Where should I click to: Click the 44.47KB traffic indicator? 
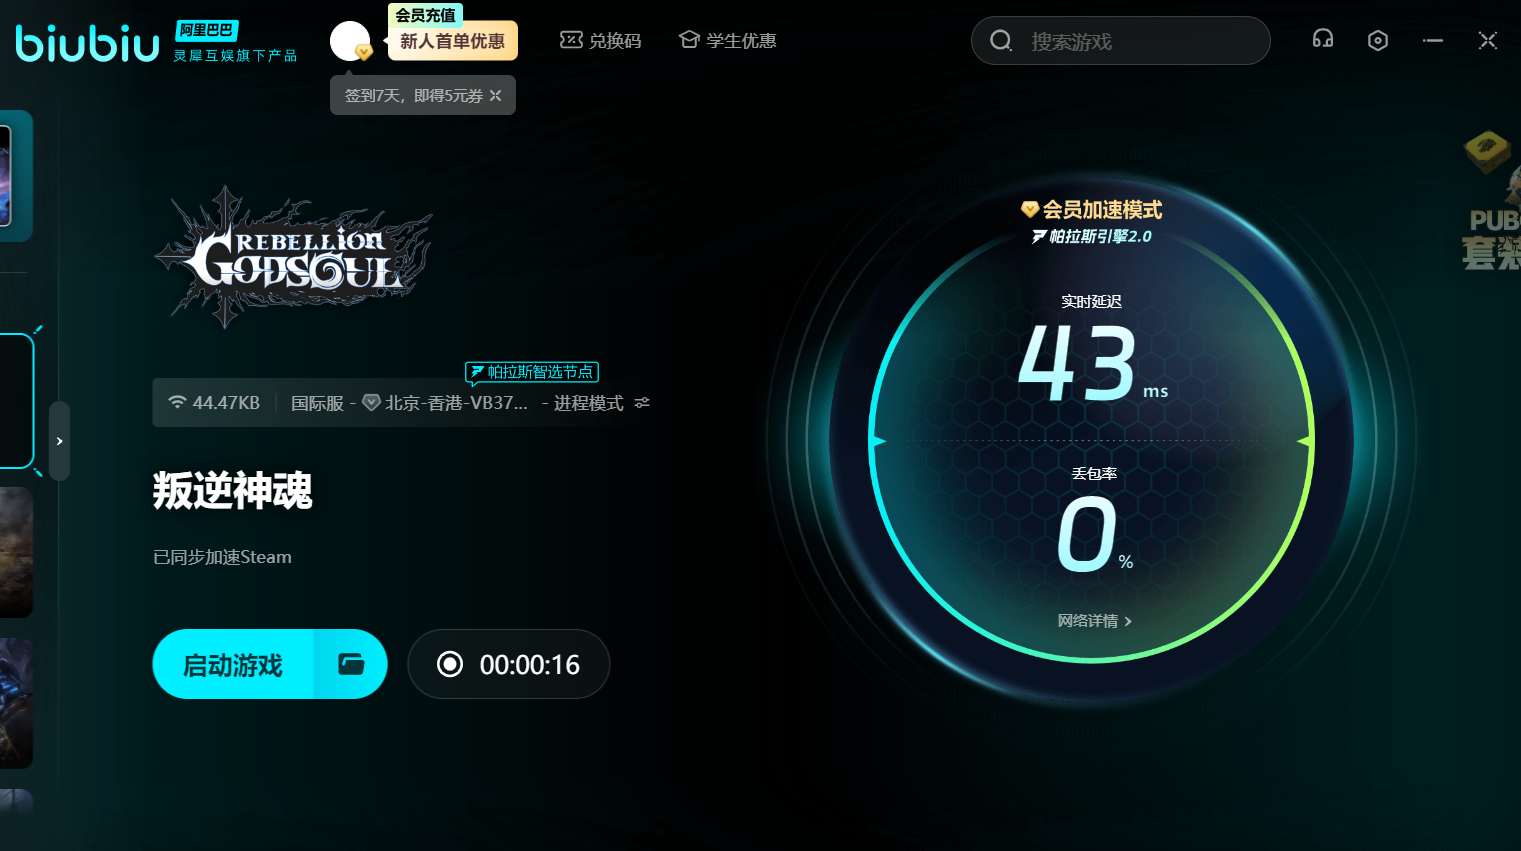[214, 403]
